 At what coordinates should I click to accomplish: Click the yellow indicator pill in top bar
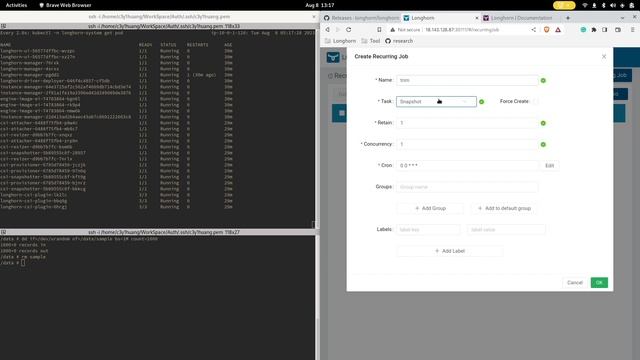point(564,5)
